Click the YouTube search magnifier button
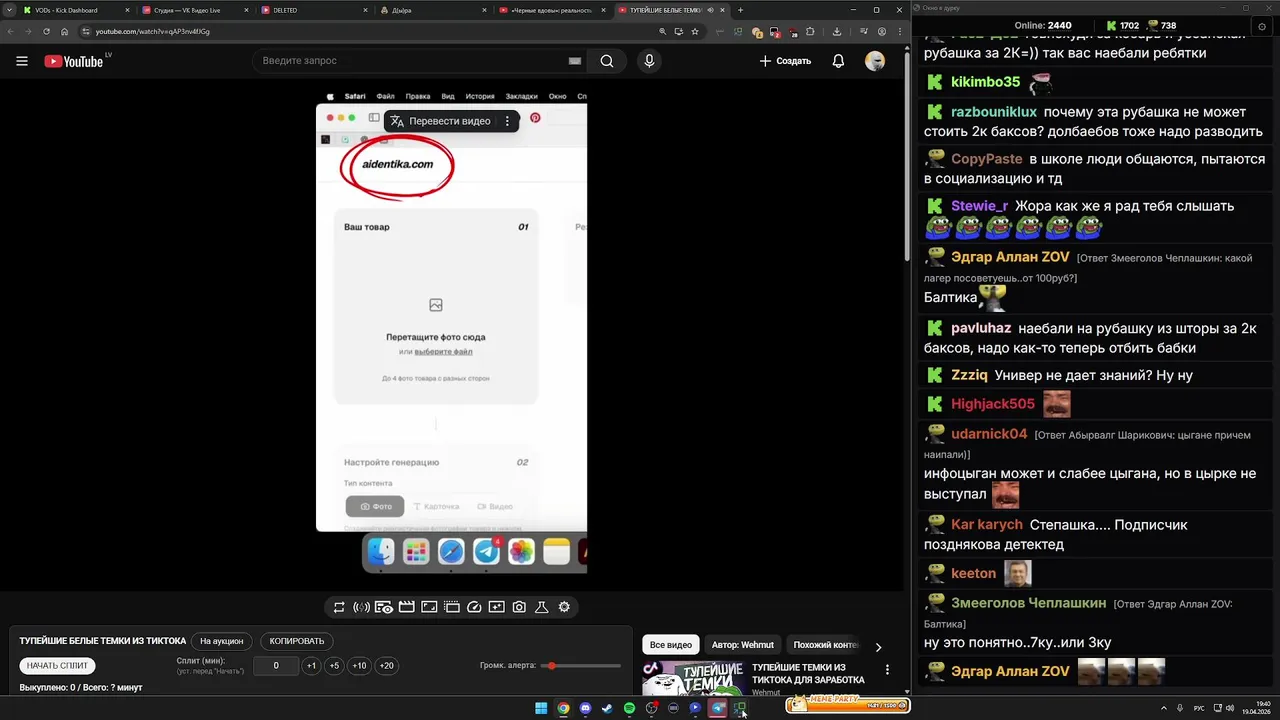 (607, 61)
